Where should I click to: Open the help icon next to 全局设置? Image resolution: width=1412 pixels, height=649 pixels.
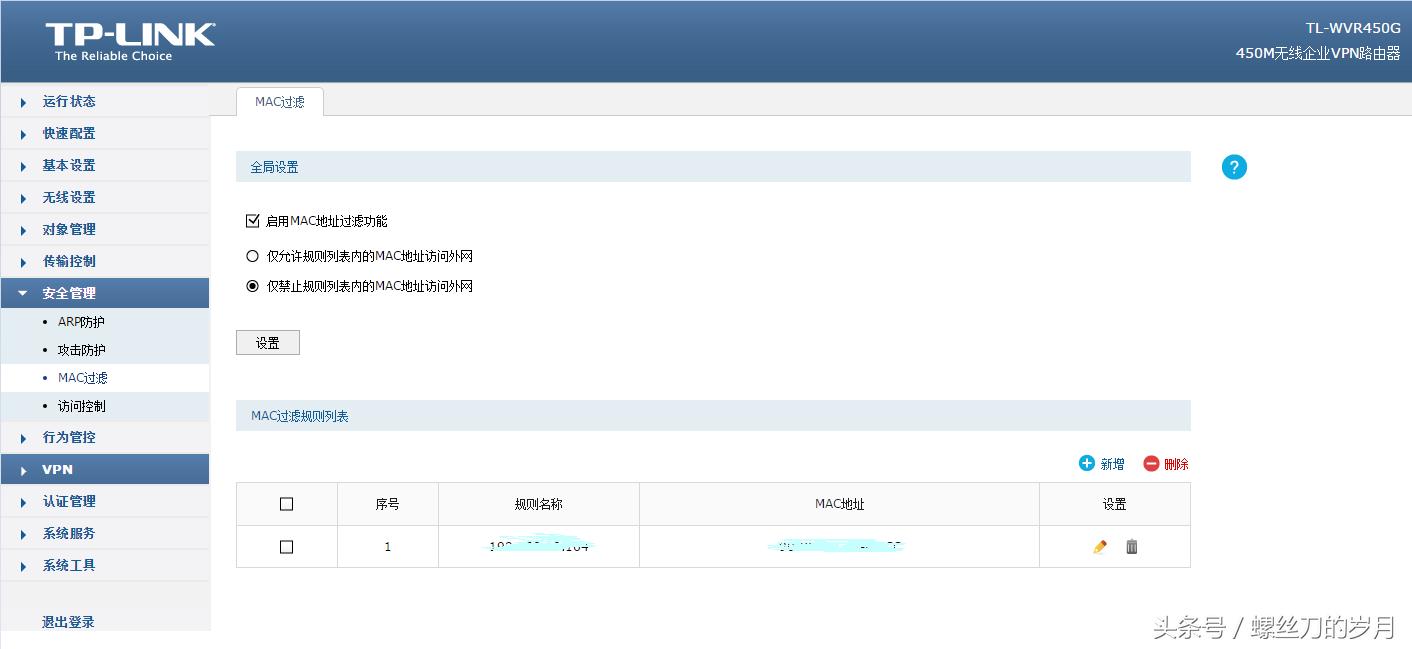pyautogui.click(x=1234, y=166)
